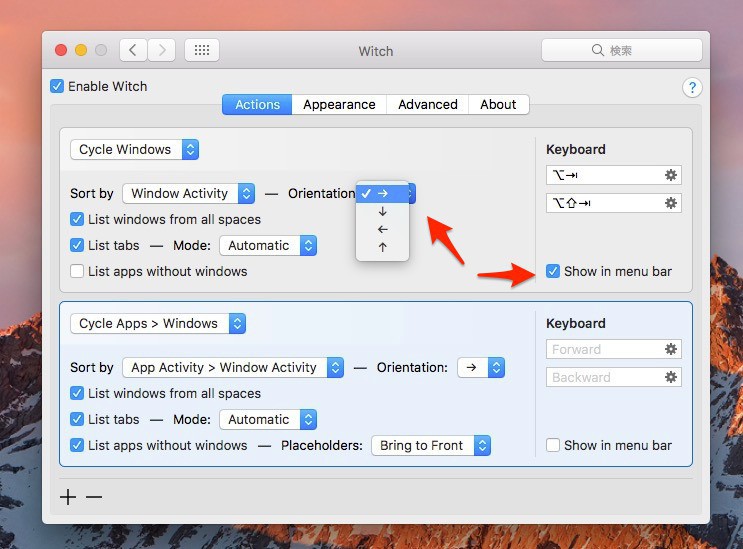Open App Activity > Window Activity sort dropdown
Screen dimensions: 743x549
click(x=233, y=368)
